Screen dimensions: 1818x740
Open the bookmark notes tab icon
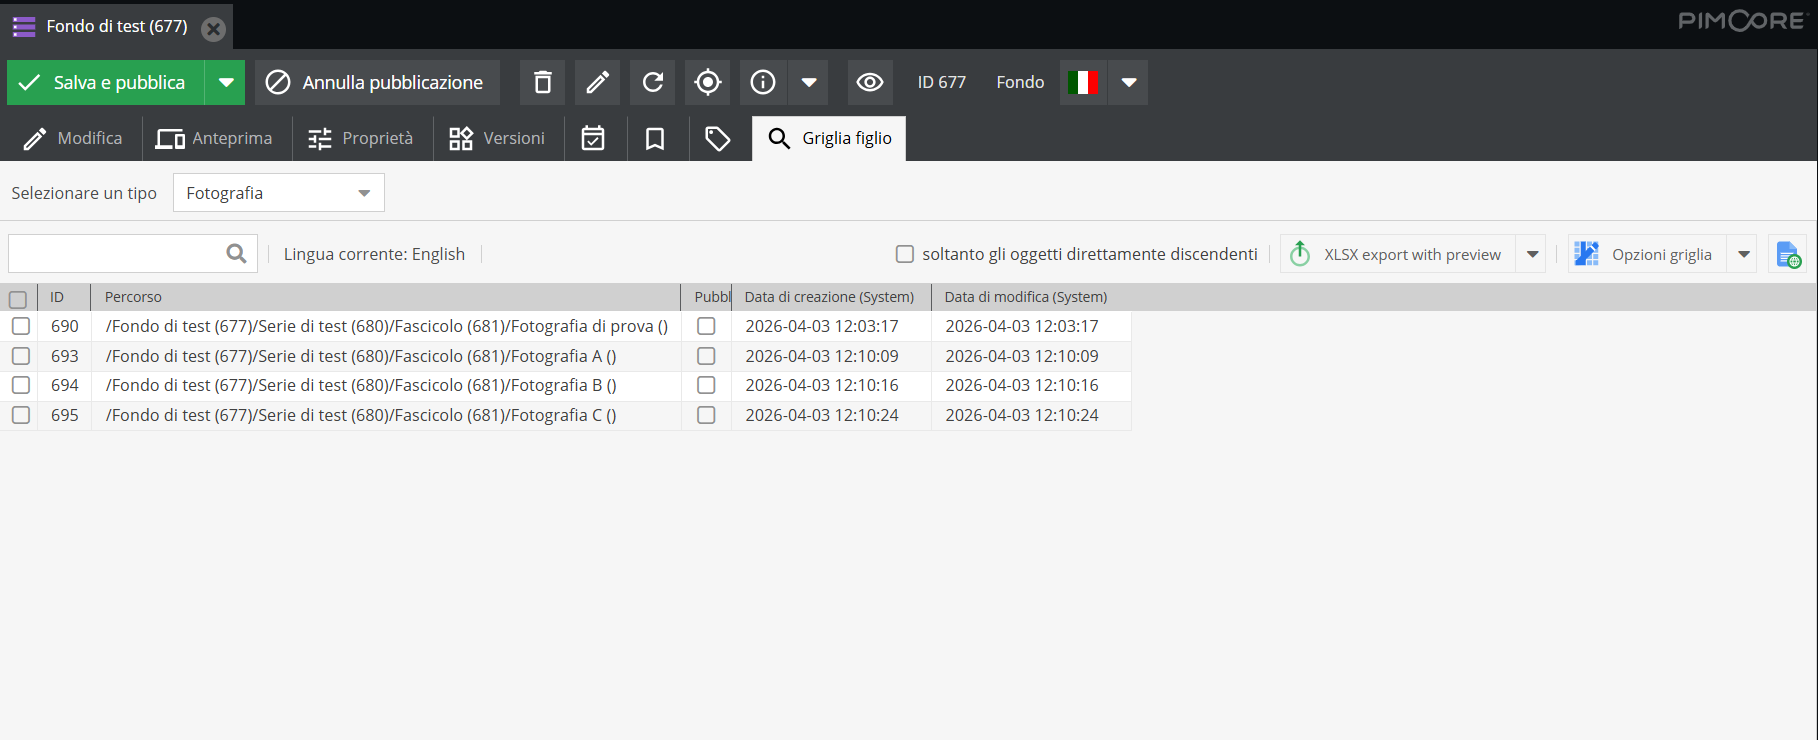click(655, 138)
